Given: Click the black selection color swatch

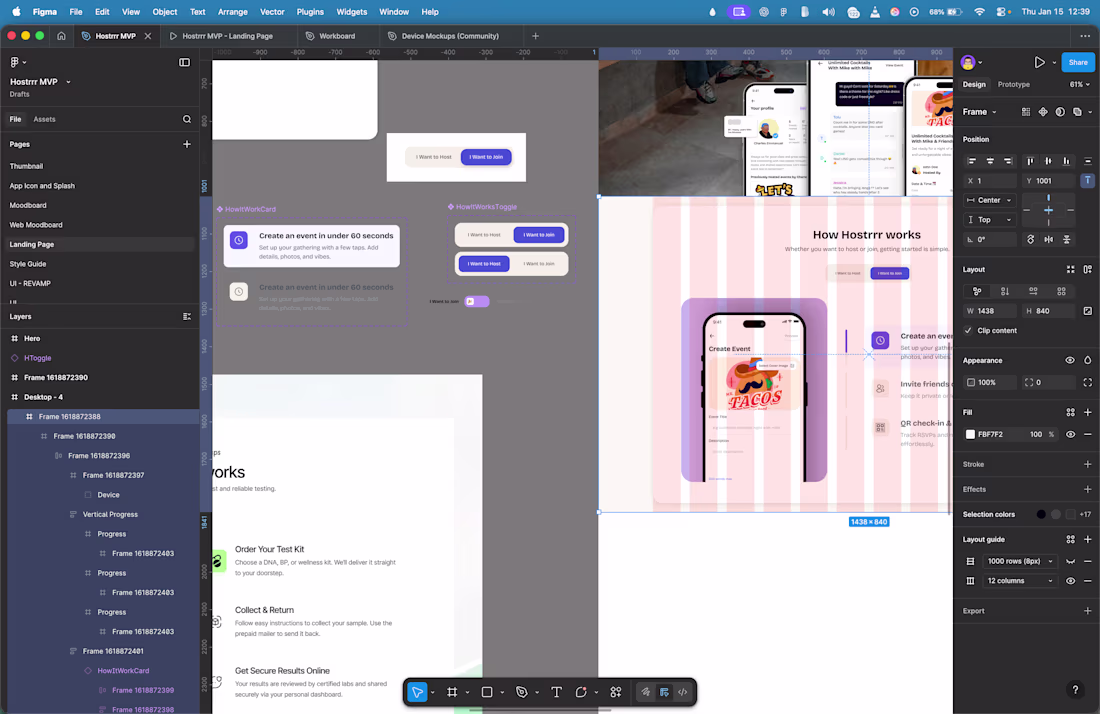Looking at the screenshot, I should click(x=1041, y=514).
